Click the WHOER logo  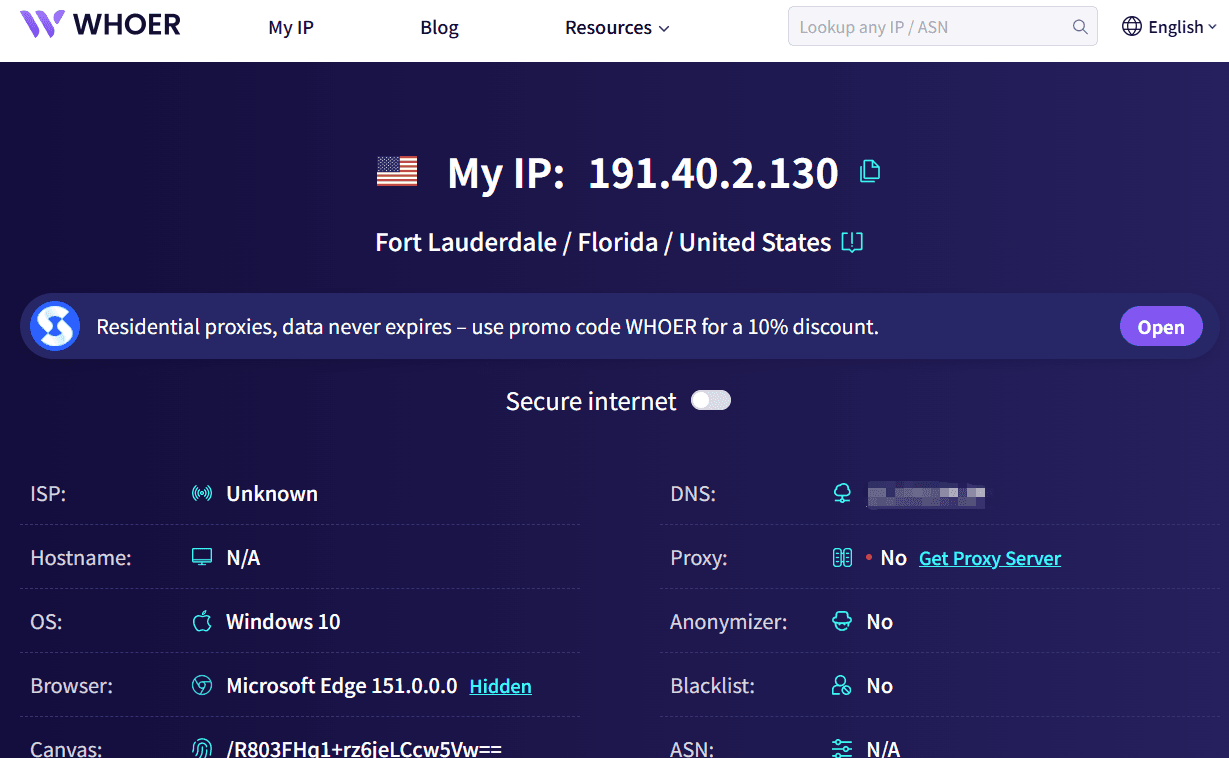click(x=101, y=24)
